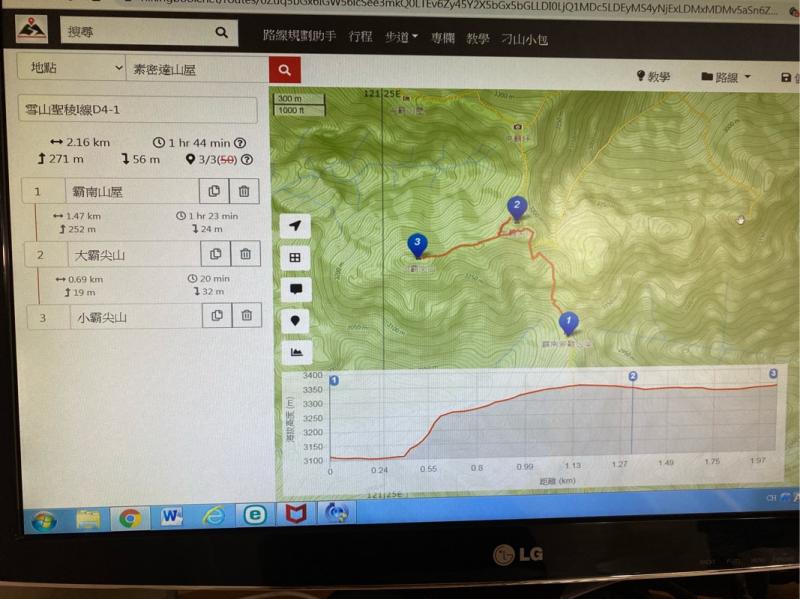The width and height of the screenshot is (800, 599).
Task: Open 教學 in the nav bar
Action: point(478,39)
